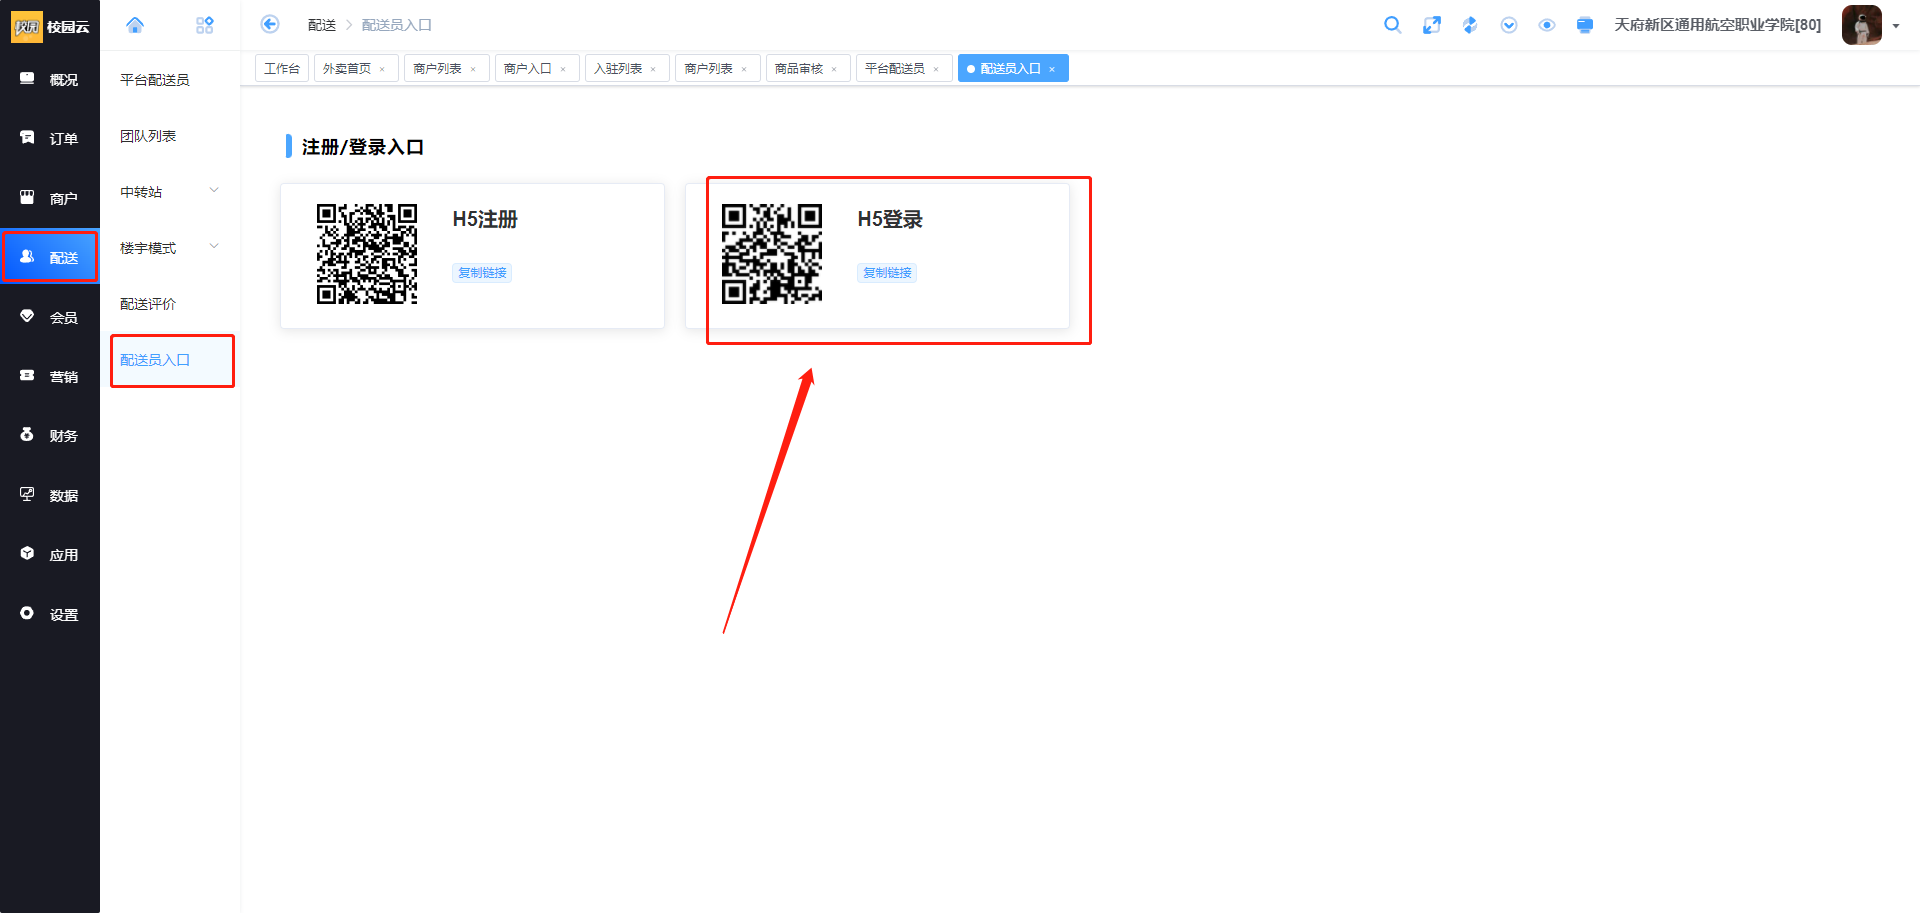This screenshot has height=913, width=1920.
Task: Click the H5登录 card title
Action: (x=890, y=219)
